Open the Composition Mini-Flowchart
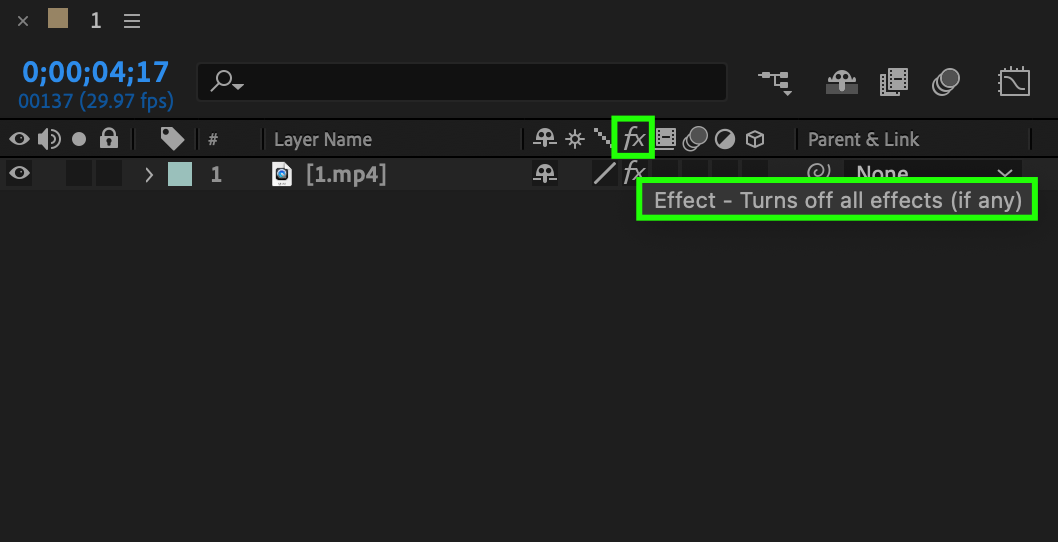 (x=775, y=82)
